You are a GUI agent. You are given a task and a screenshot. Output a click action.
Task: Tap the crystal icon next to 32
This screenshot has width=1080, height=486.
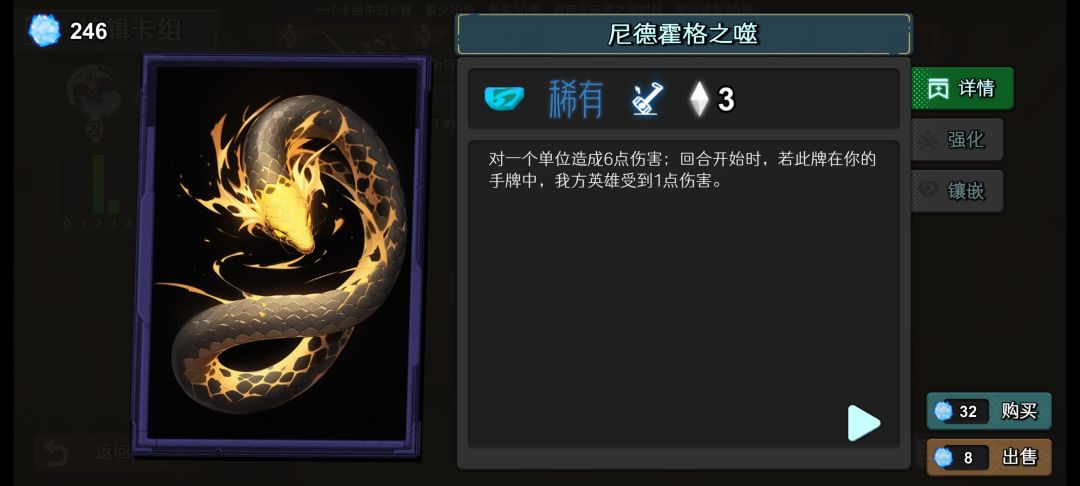[943, 411]
